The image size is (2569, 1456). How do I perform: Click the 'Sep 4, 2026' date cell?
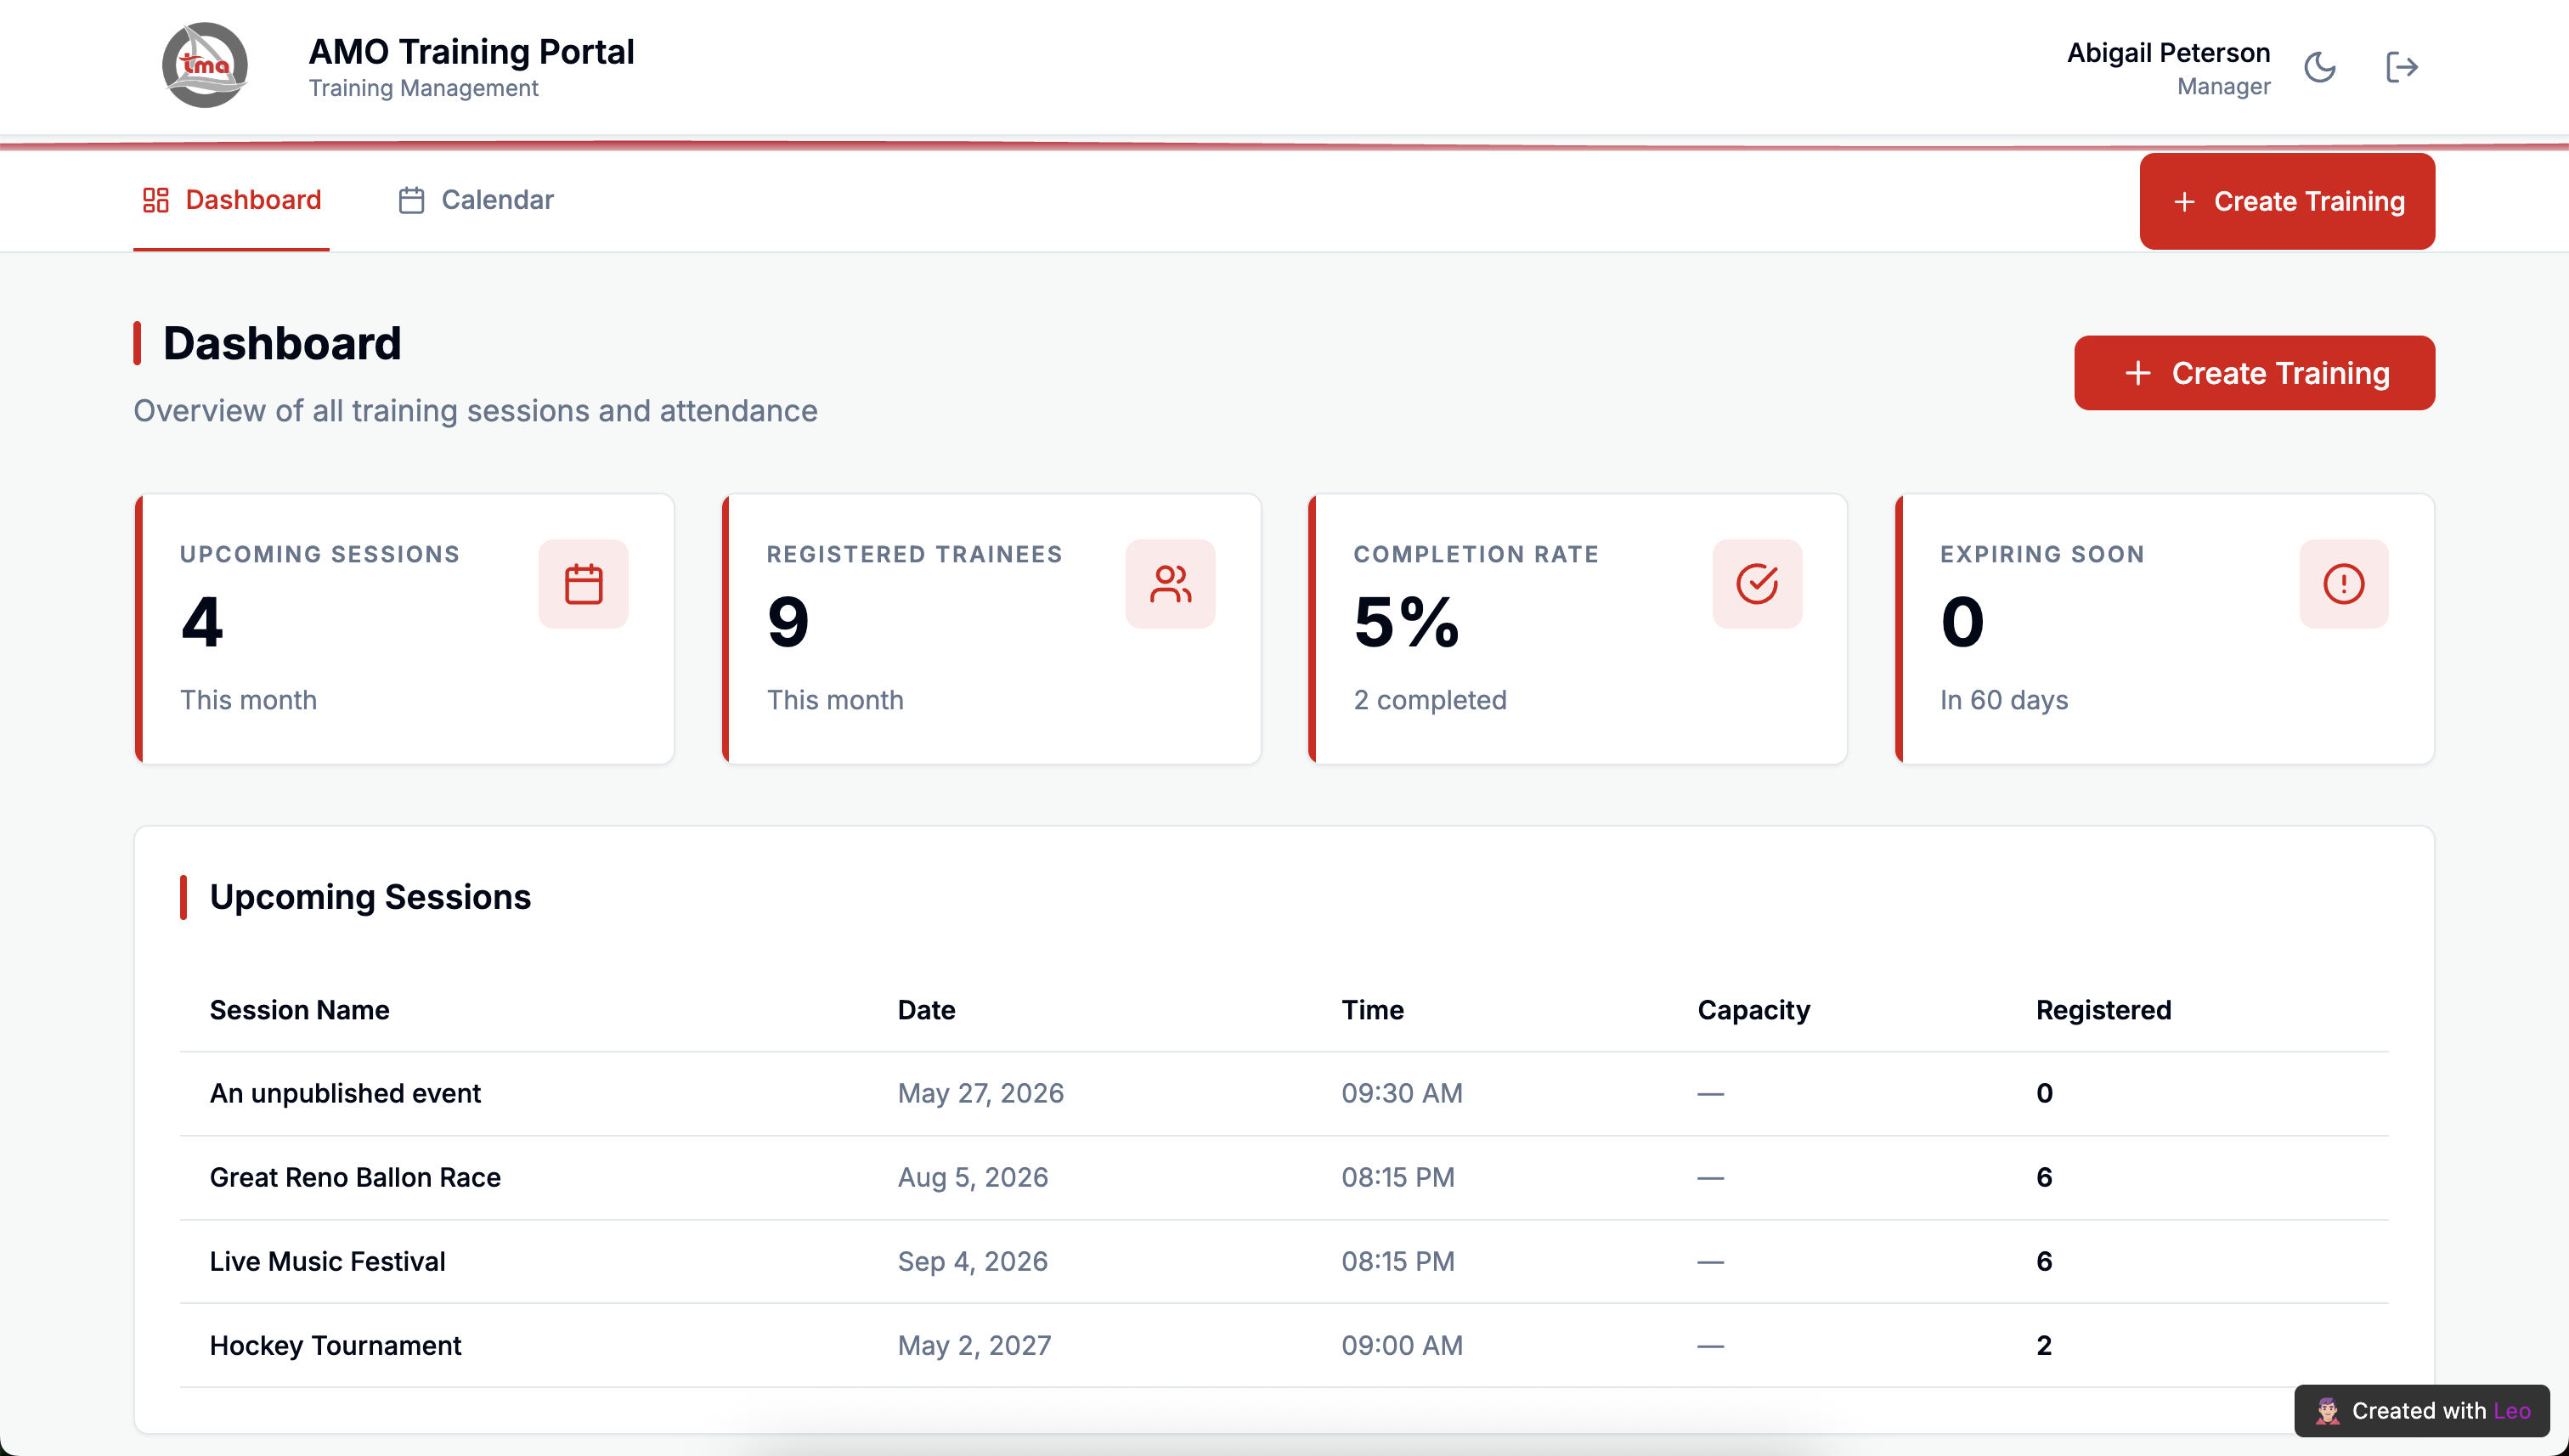(972, 1261)
